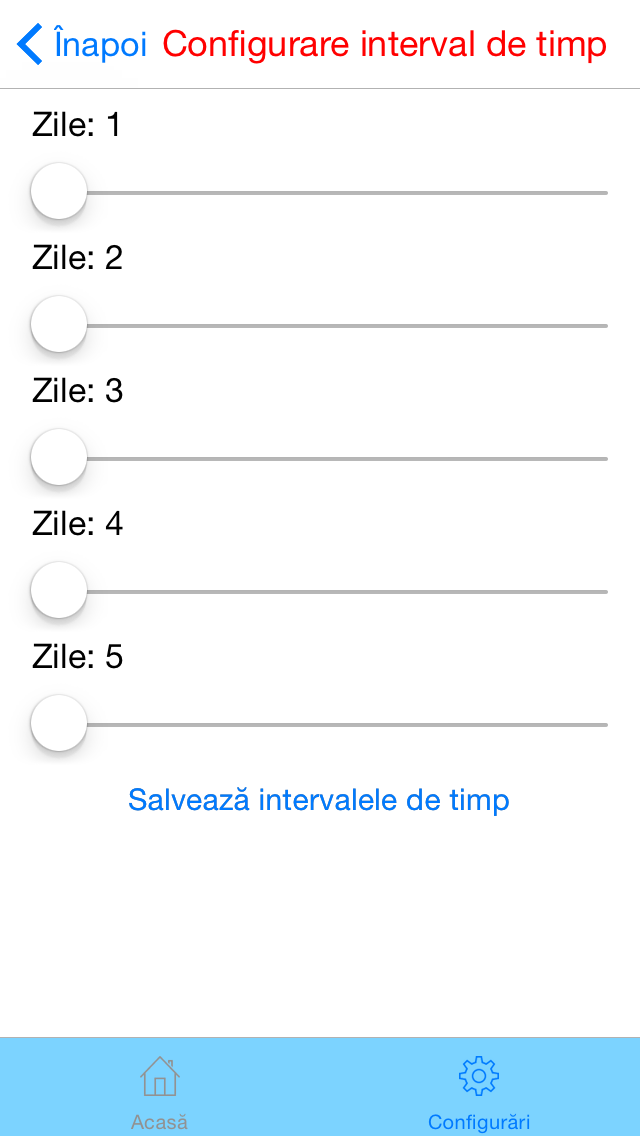The image size is (640, 1136).
Task: Click the Zile: 4 text label
Action: tap(77, 524)
